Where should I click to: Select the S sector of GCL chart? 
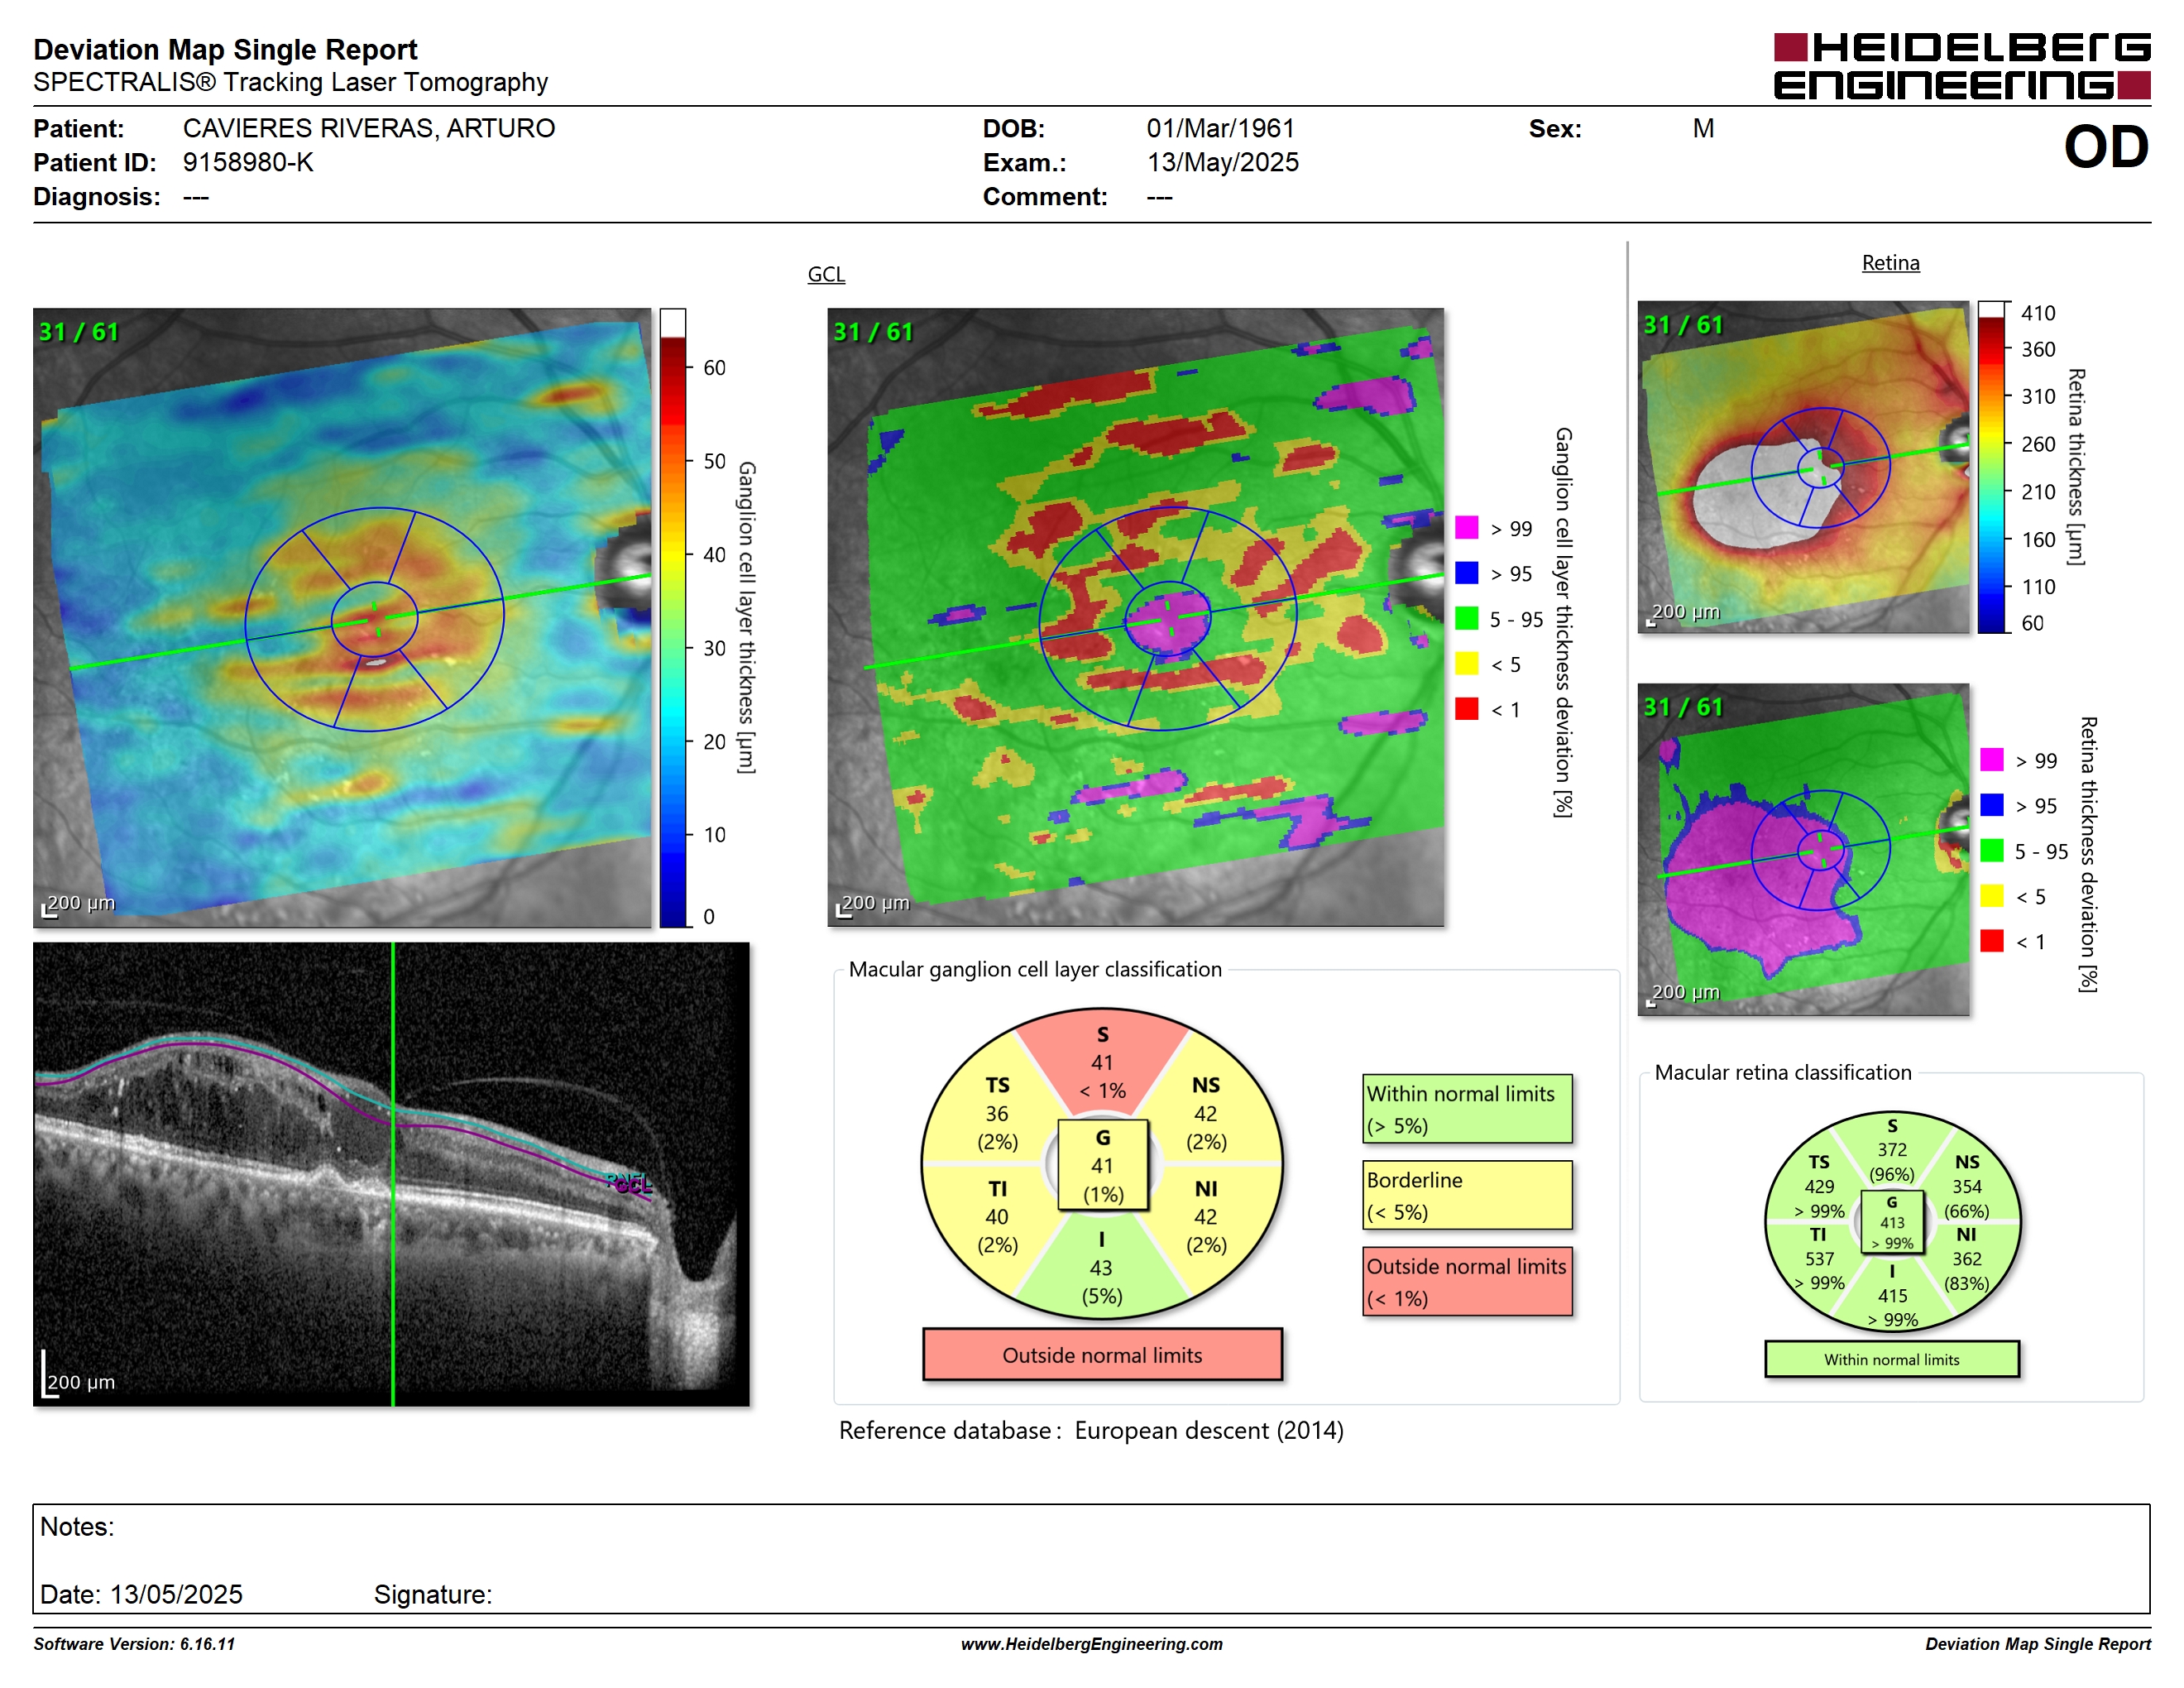coord(1102,1062)
